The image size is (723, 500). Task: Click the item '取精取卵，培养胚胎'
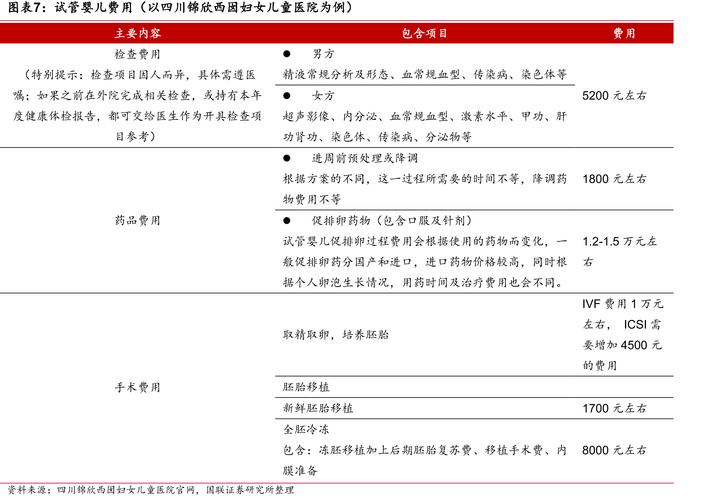[336, 334]
